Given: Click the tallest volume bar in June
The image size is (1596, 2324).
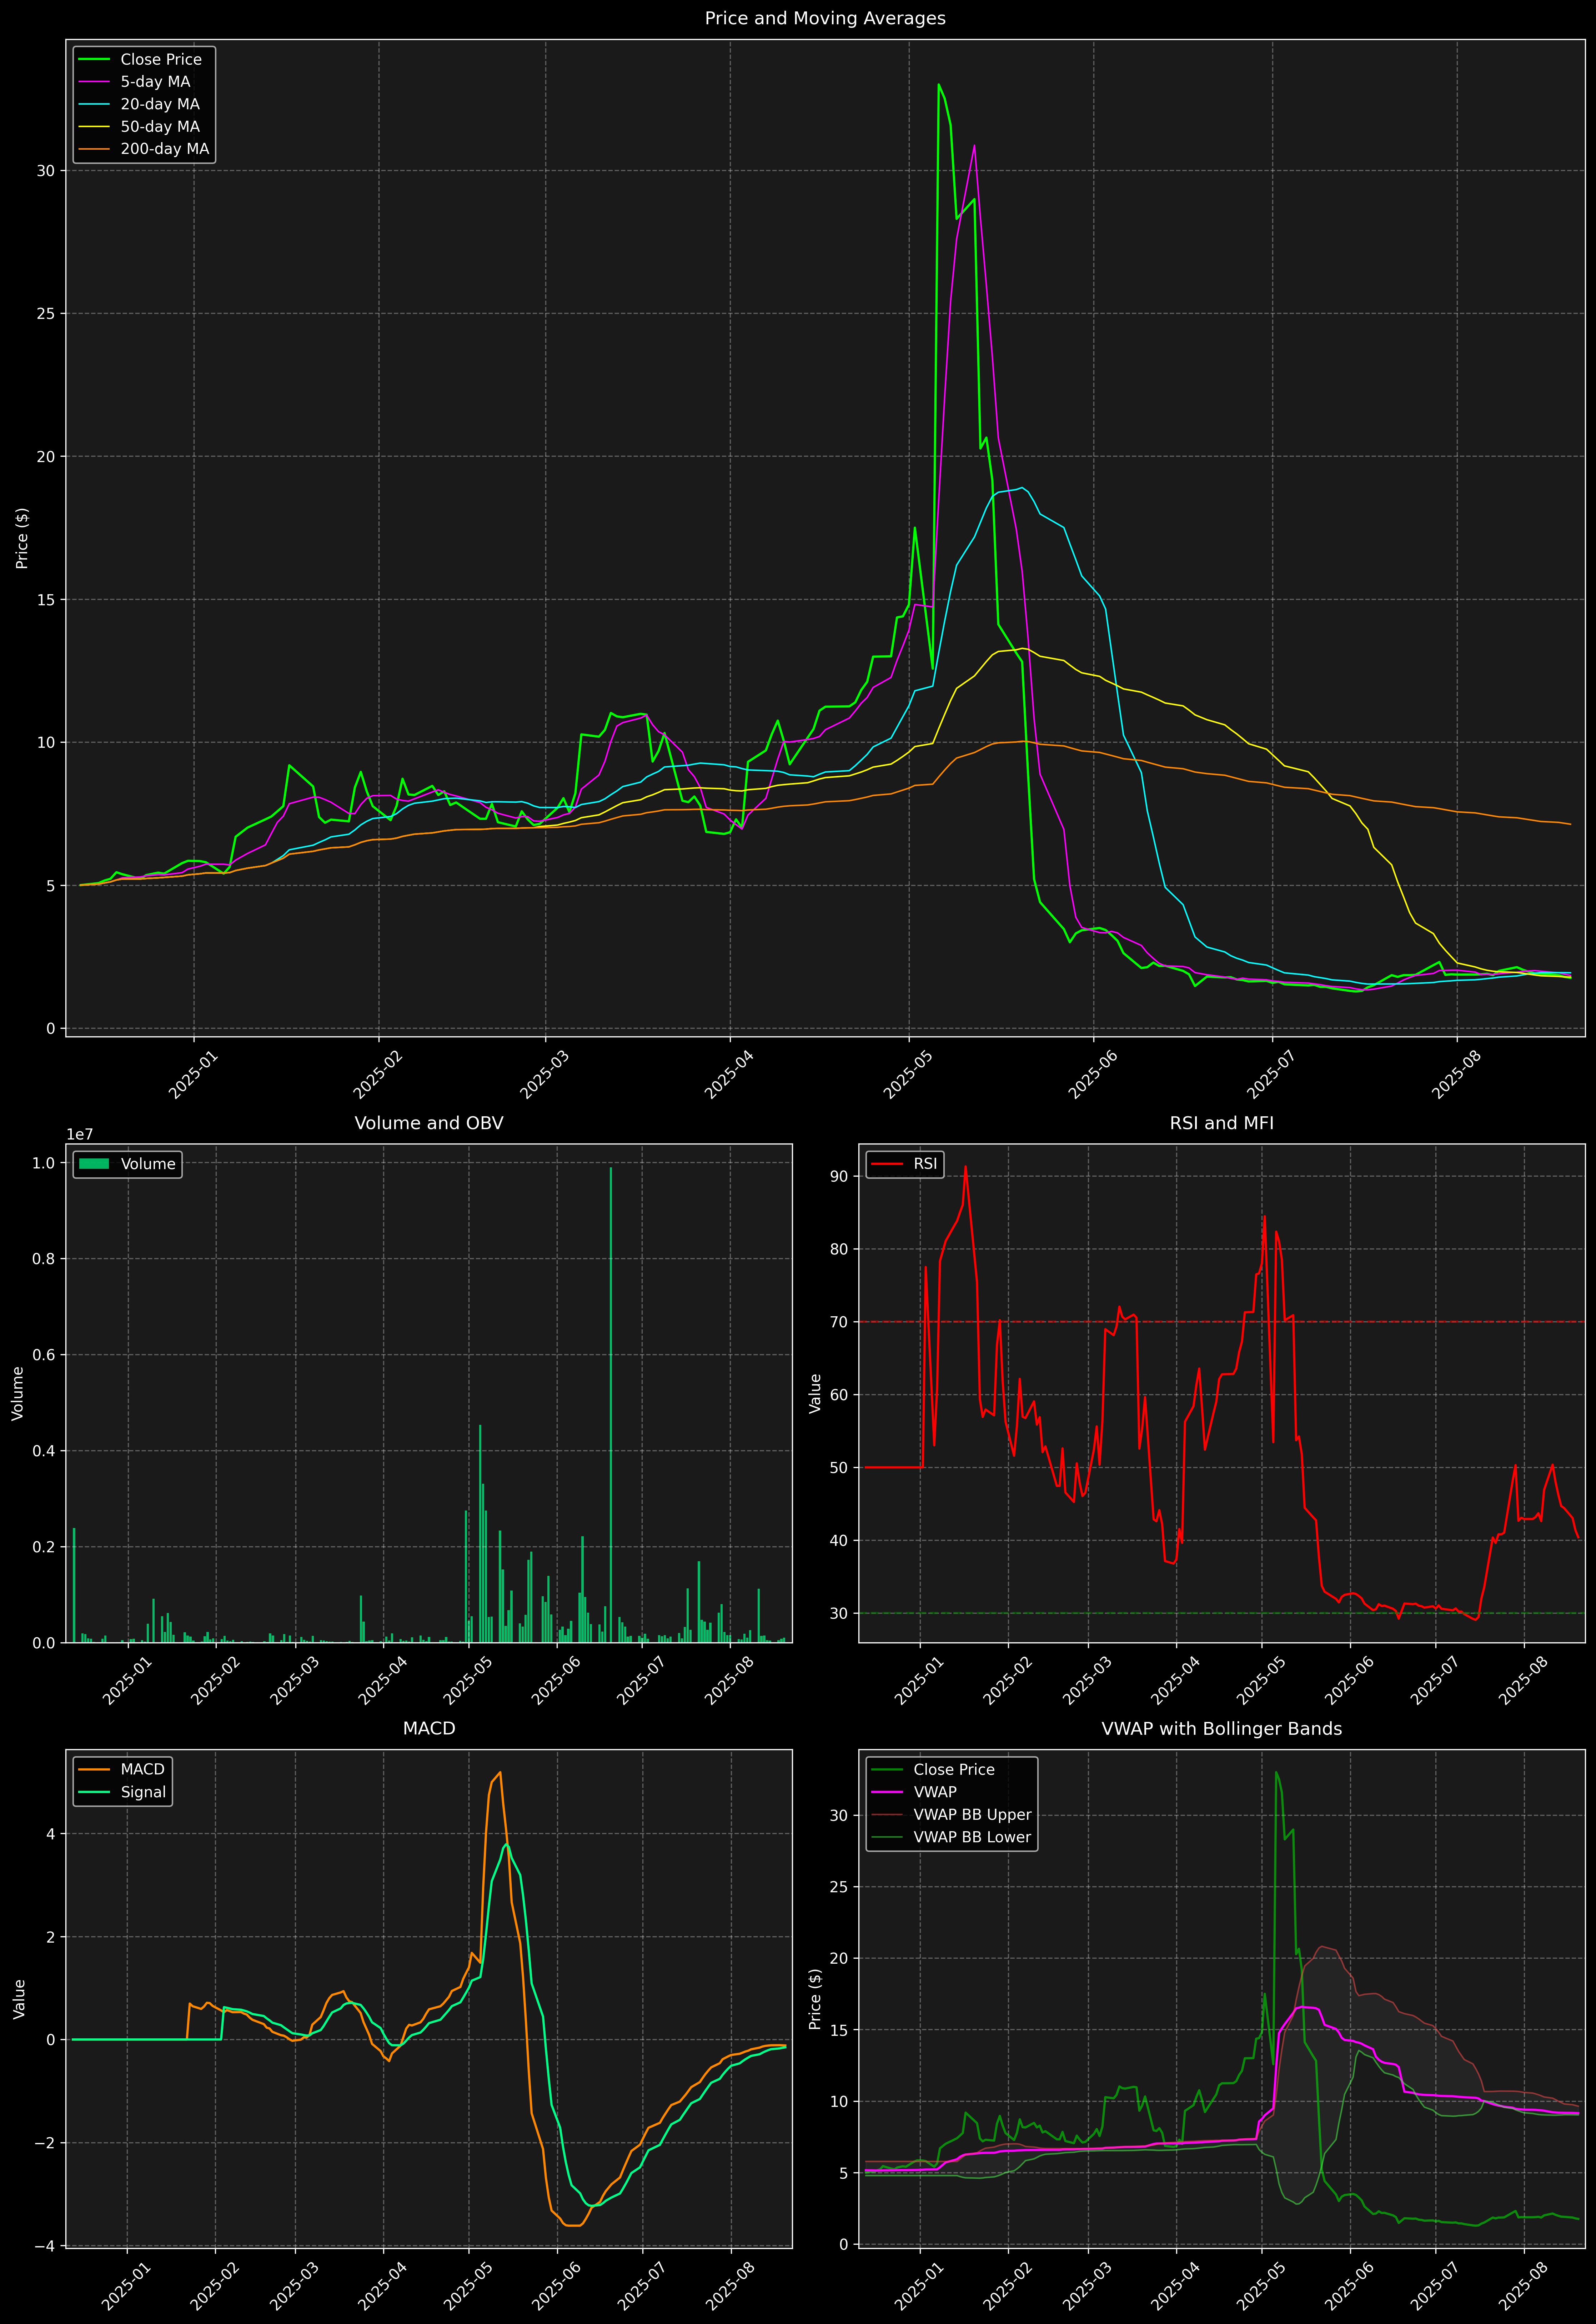Looking at the screenshot, I should [x=611, y=1400].
